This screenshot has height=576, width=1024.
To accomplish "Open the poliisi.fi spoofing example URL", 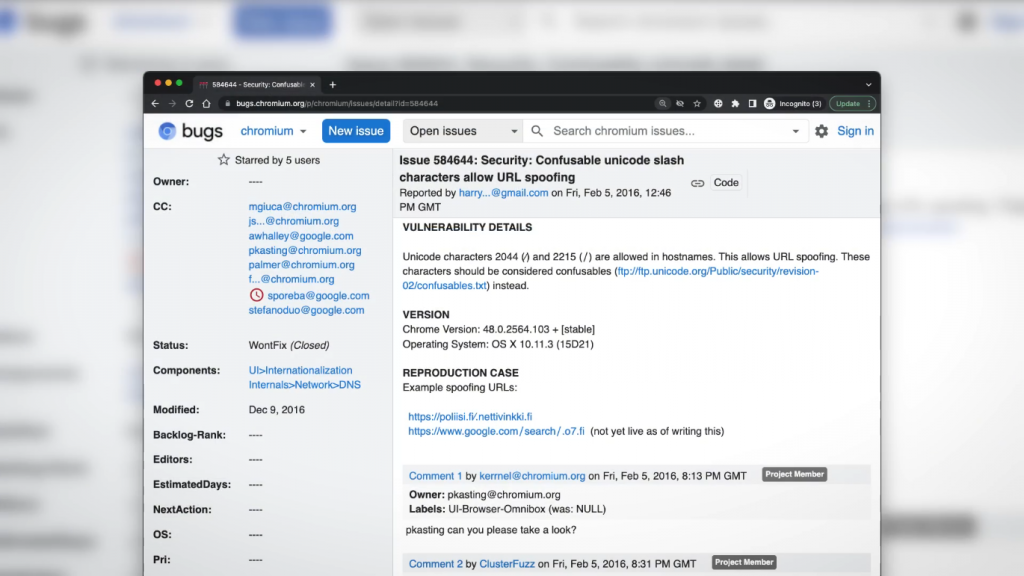I will coord(470,417).
